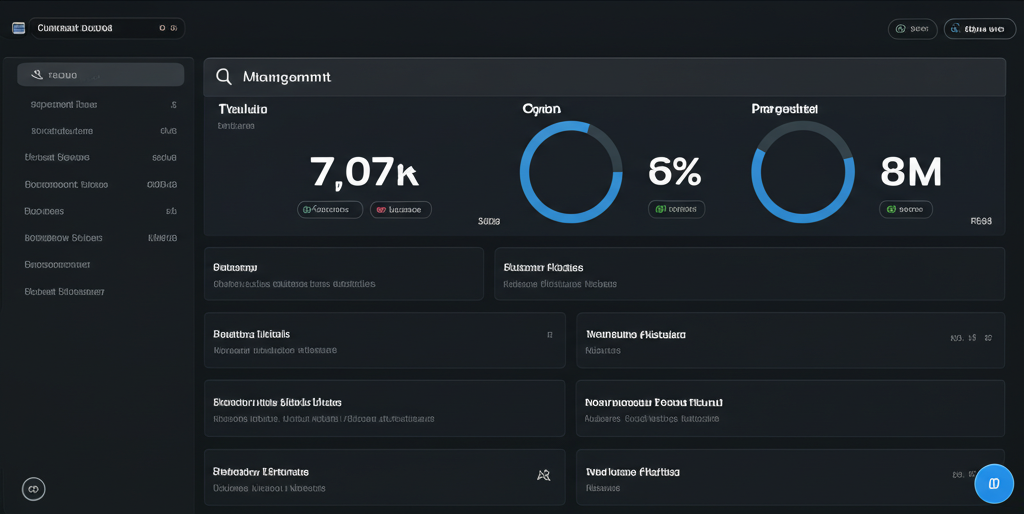
Task: Click the 'R688' label in the chart panel
Action: click(982, 221)
